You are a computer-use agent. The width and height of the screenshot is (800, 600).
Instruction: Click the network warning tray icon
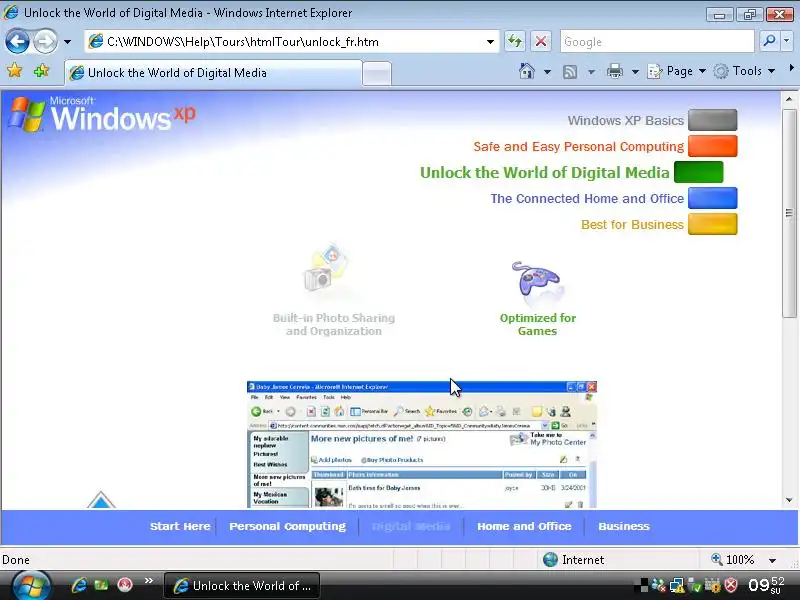[x=678, y=585]
